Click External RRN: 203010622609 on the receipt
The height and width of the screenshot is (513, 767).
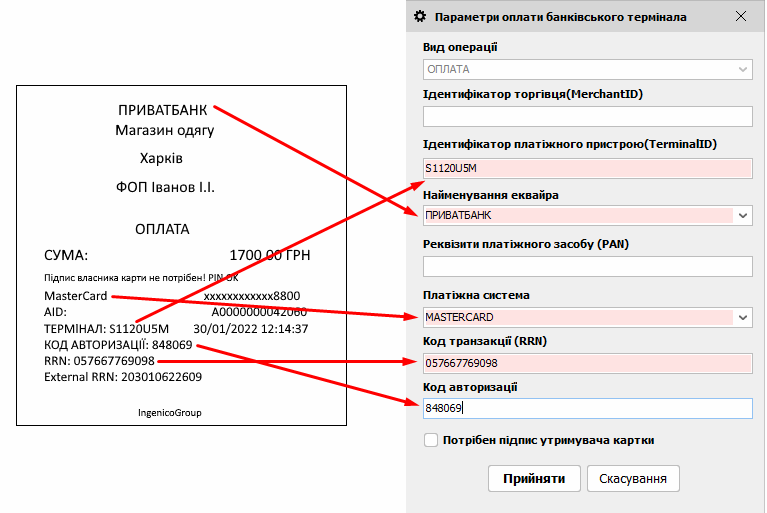(x=123, y=377)
